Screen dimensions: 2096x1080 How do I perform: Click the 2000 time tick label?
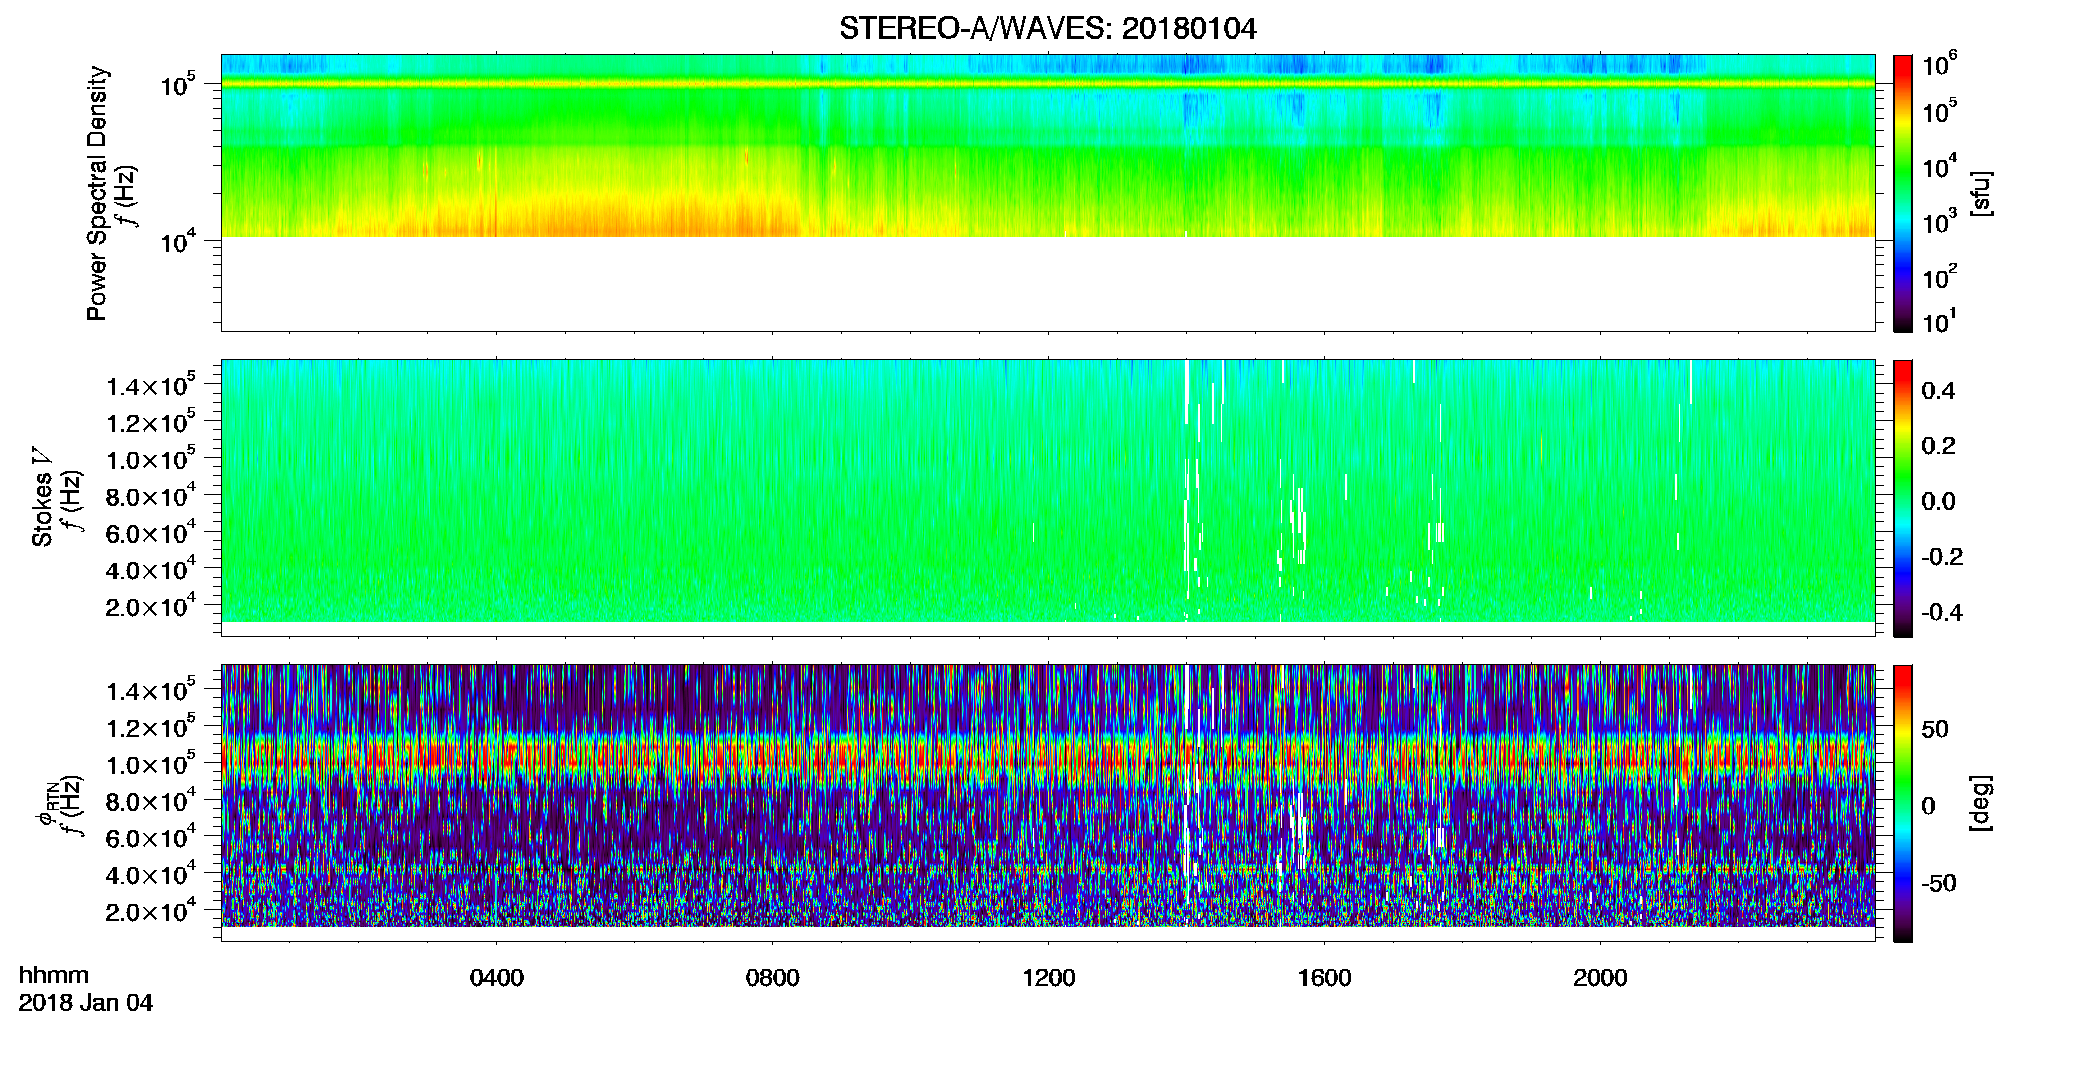tap(1601, 978)
